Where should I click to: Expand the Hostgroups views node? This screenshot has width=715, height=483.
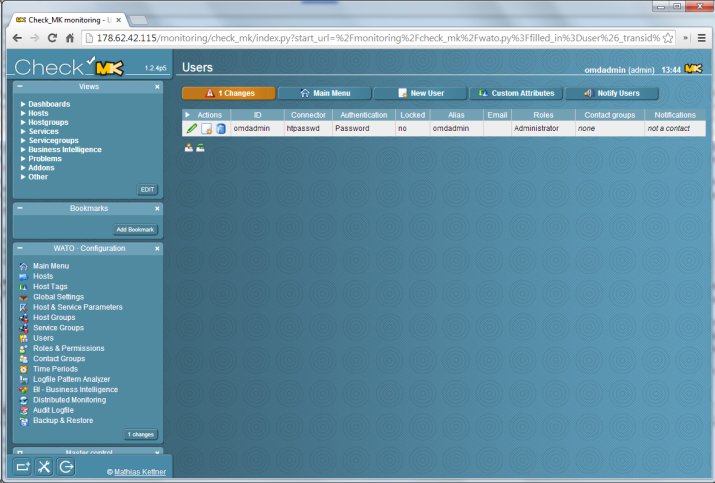(23, 122)
